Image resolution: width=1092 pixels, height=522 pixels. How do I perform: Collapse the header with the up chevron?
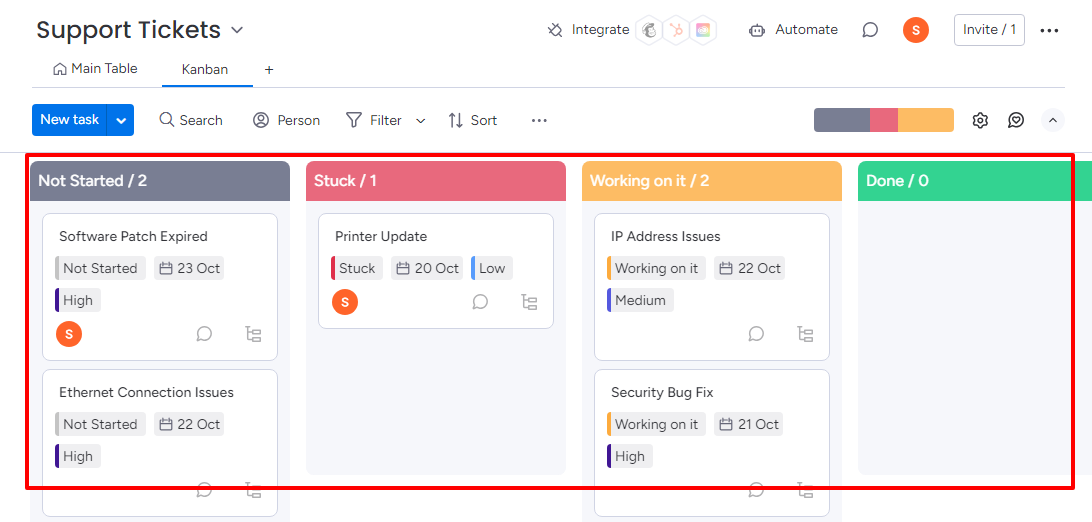pos(1053,120)
